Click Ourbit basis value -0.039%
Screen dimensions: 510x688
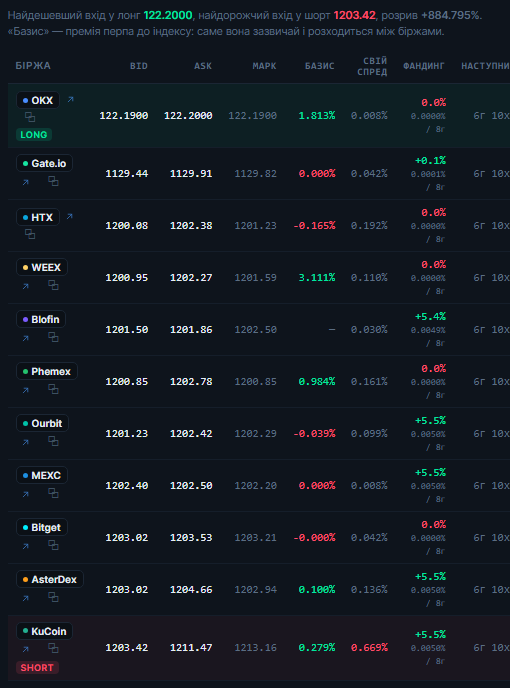(314, 434)
